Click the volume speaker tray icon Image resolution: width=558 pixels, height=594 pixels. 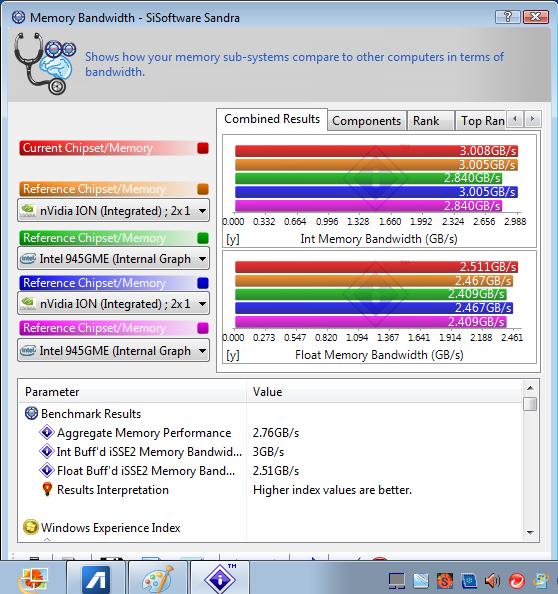coord(493,580)
